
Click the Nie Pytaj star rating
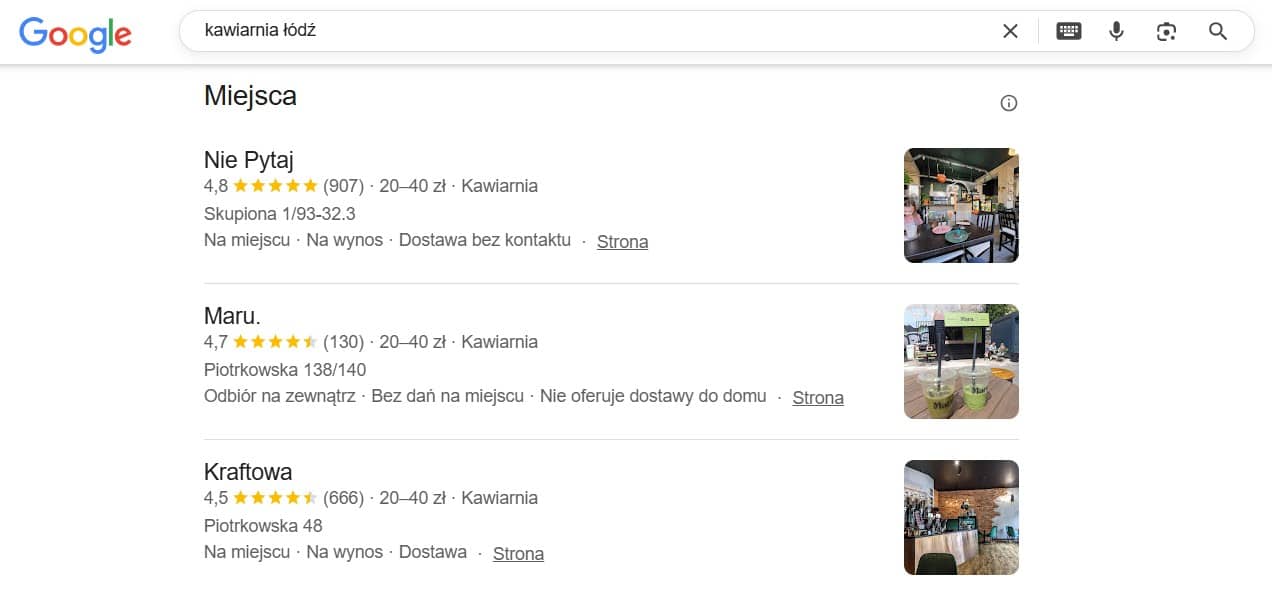pos(275,186)
